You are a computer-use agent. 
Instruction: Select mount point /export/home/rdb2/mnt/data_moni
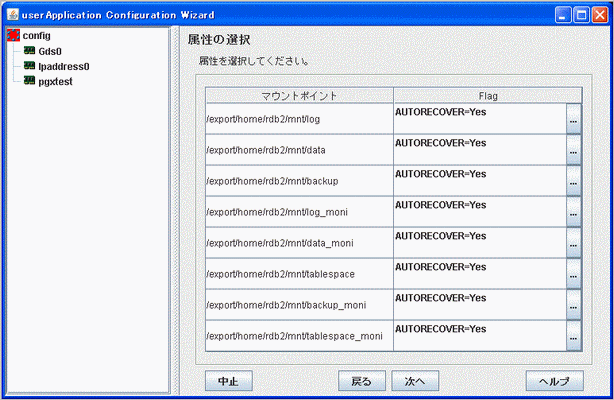point(300,243)
